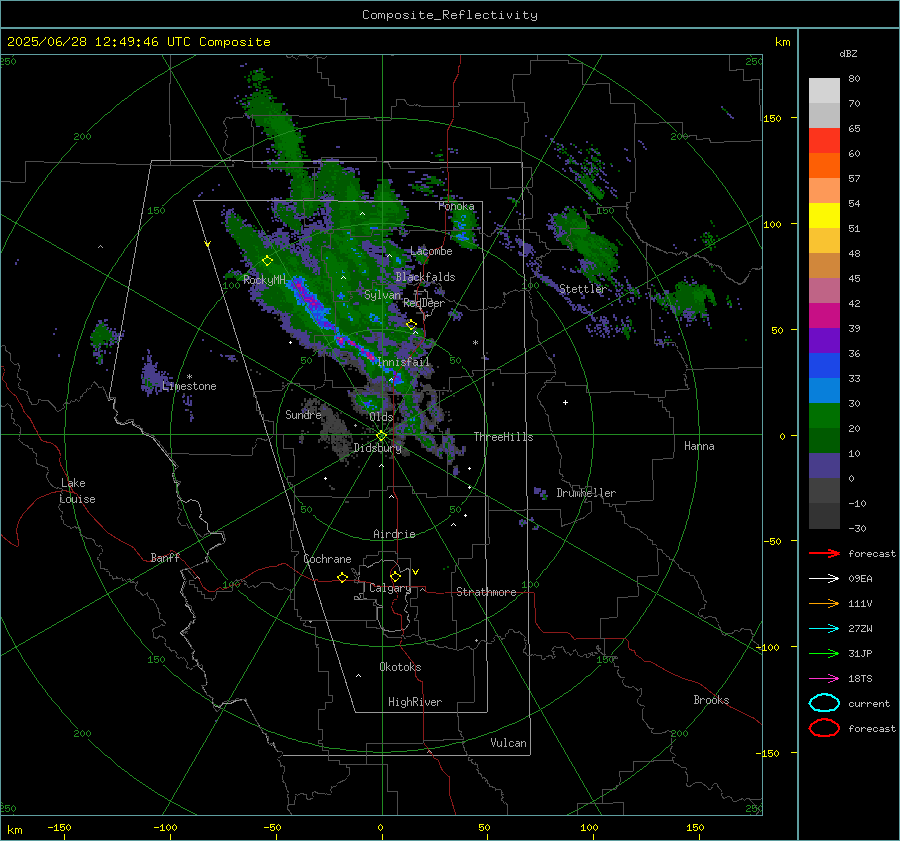The width and height of the screenshot is (900, 841).
Task: Click the 150 value on right km axis
Action: 773,118
